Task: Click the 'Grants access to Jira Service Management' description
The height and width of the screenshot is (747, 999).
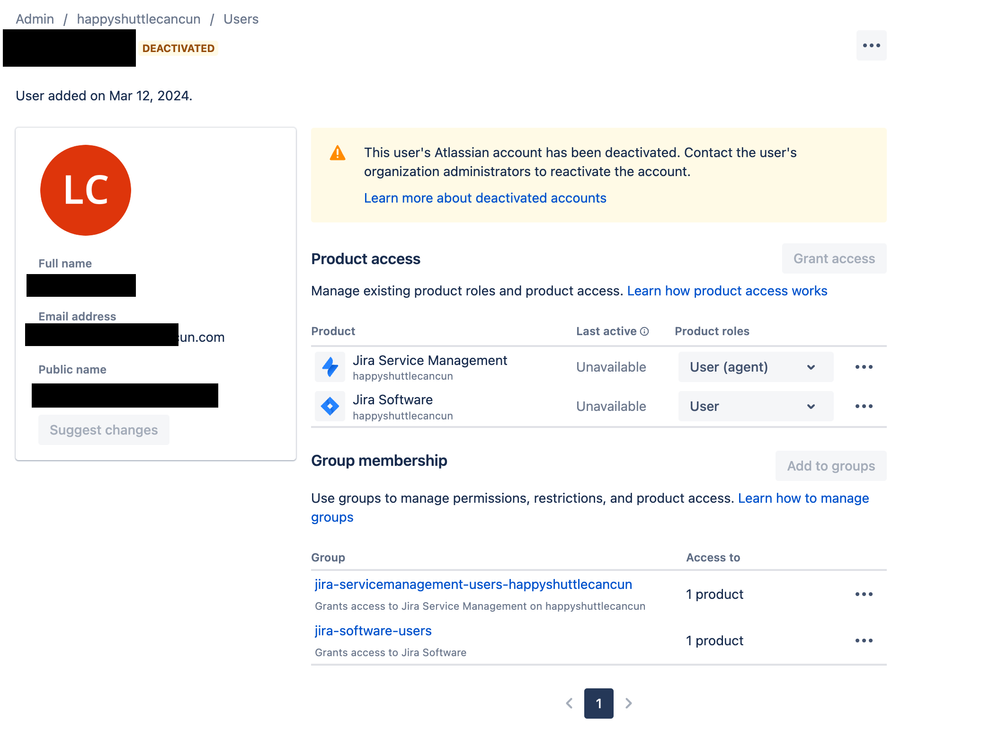Action: click(480, 606)
